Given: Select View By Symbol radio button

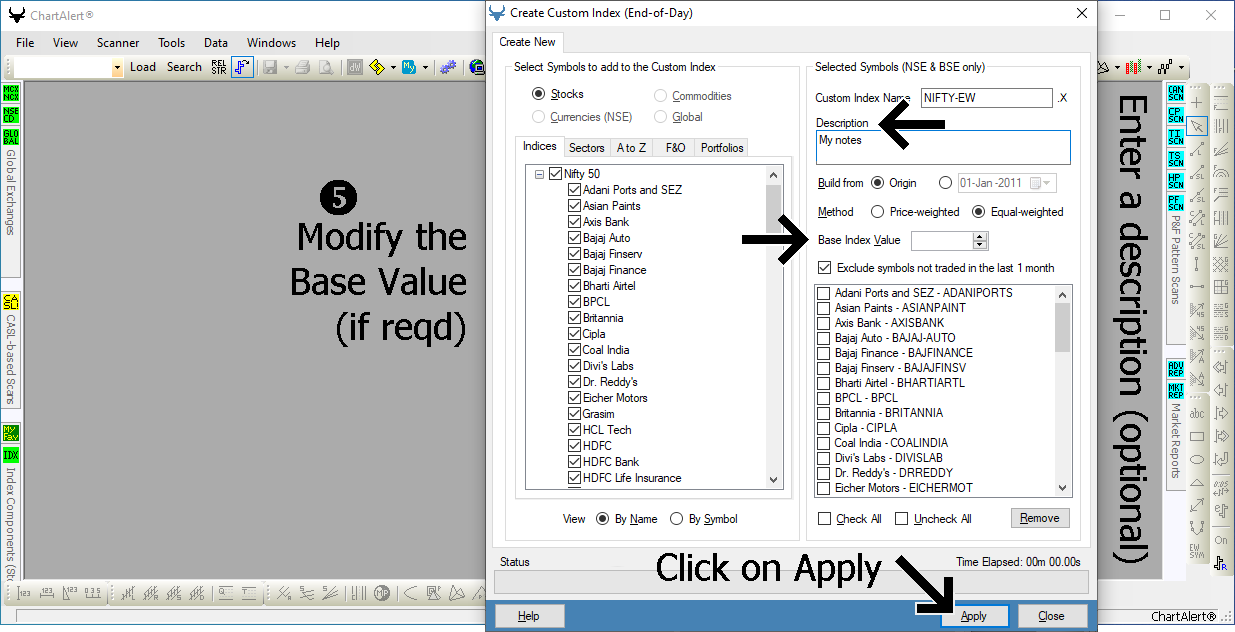Looking at the screenshot, I should click(x=678, y=519).
